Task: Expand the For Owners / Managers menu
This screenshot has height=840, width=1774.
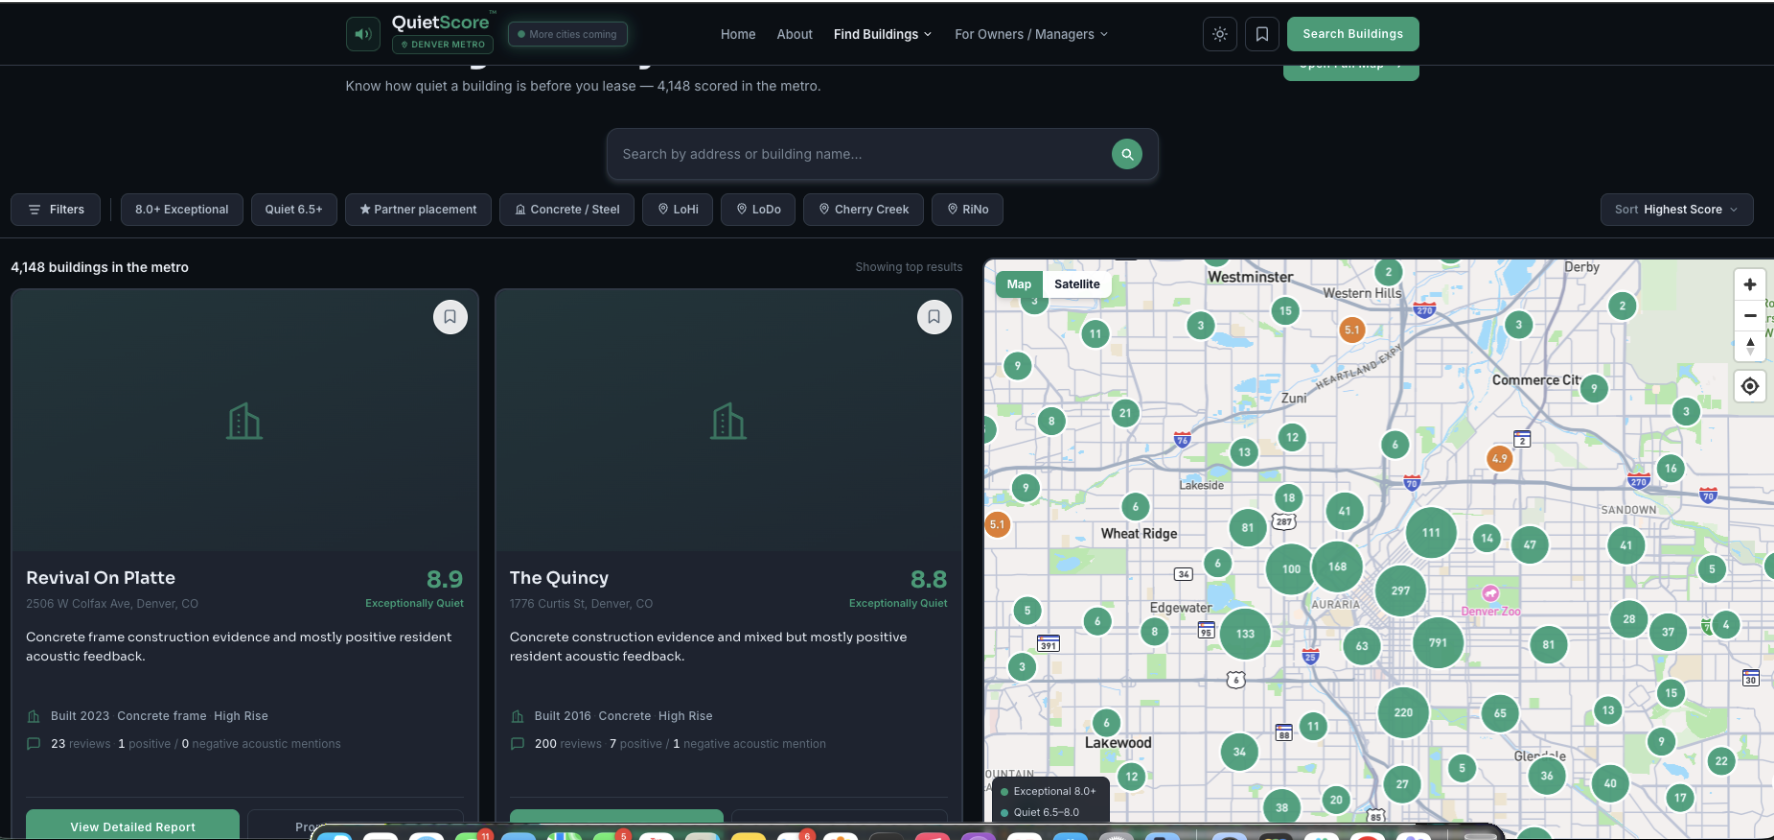Action: click(x=1031, y=34)
